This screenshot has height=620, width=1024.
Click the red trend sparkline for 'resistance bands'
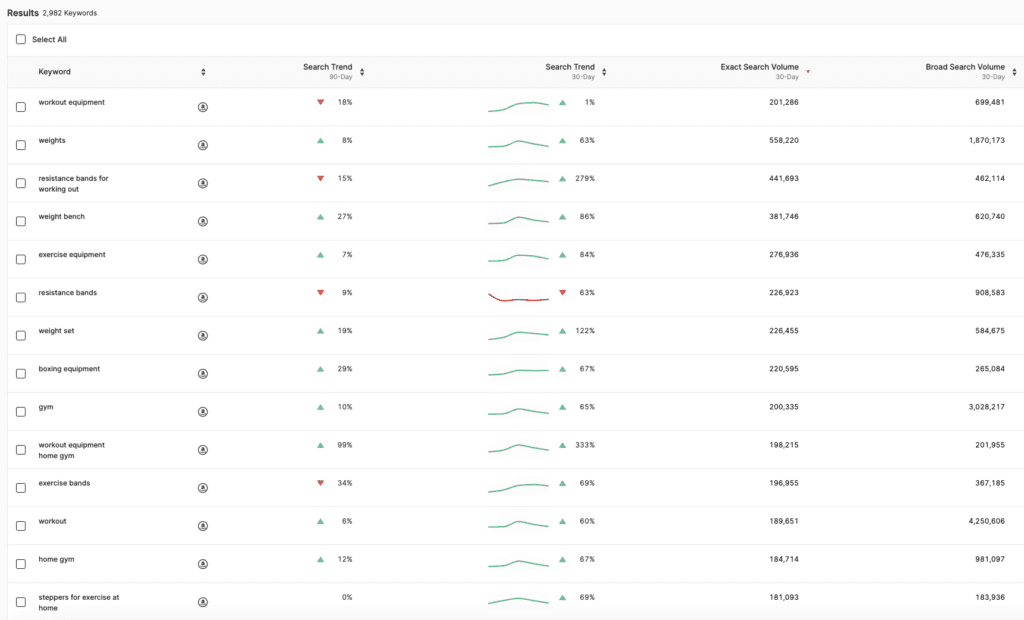[x=518, y=298]
